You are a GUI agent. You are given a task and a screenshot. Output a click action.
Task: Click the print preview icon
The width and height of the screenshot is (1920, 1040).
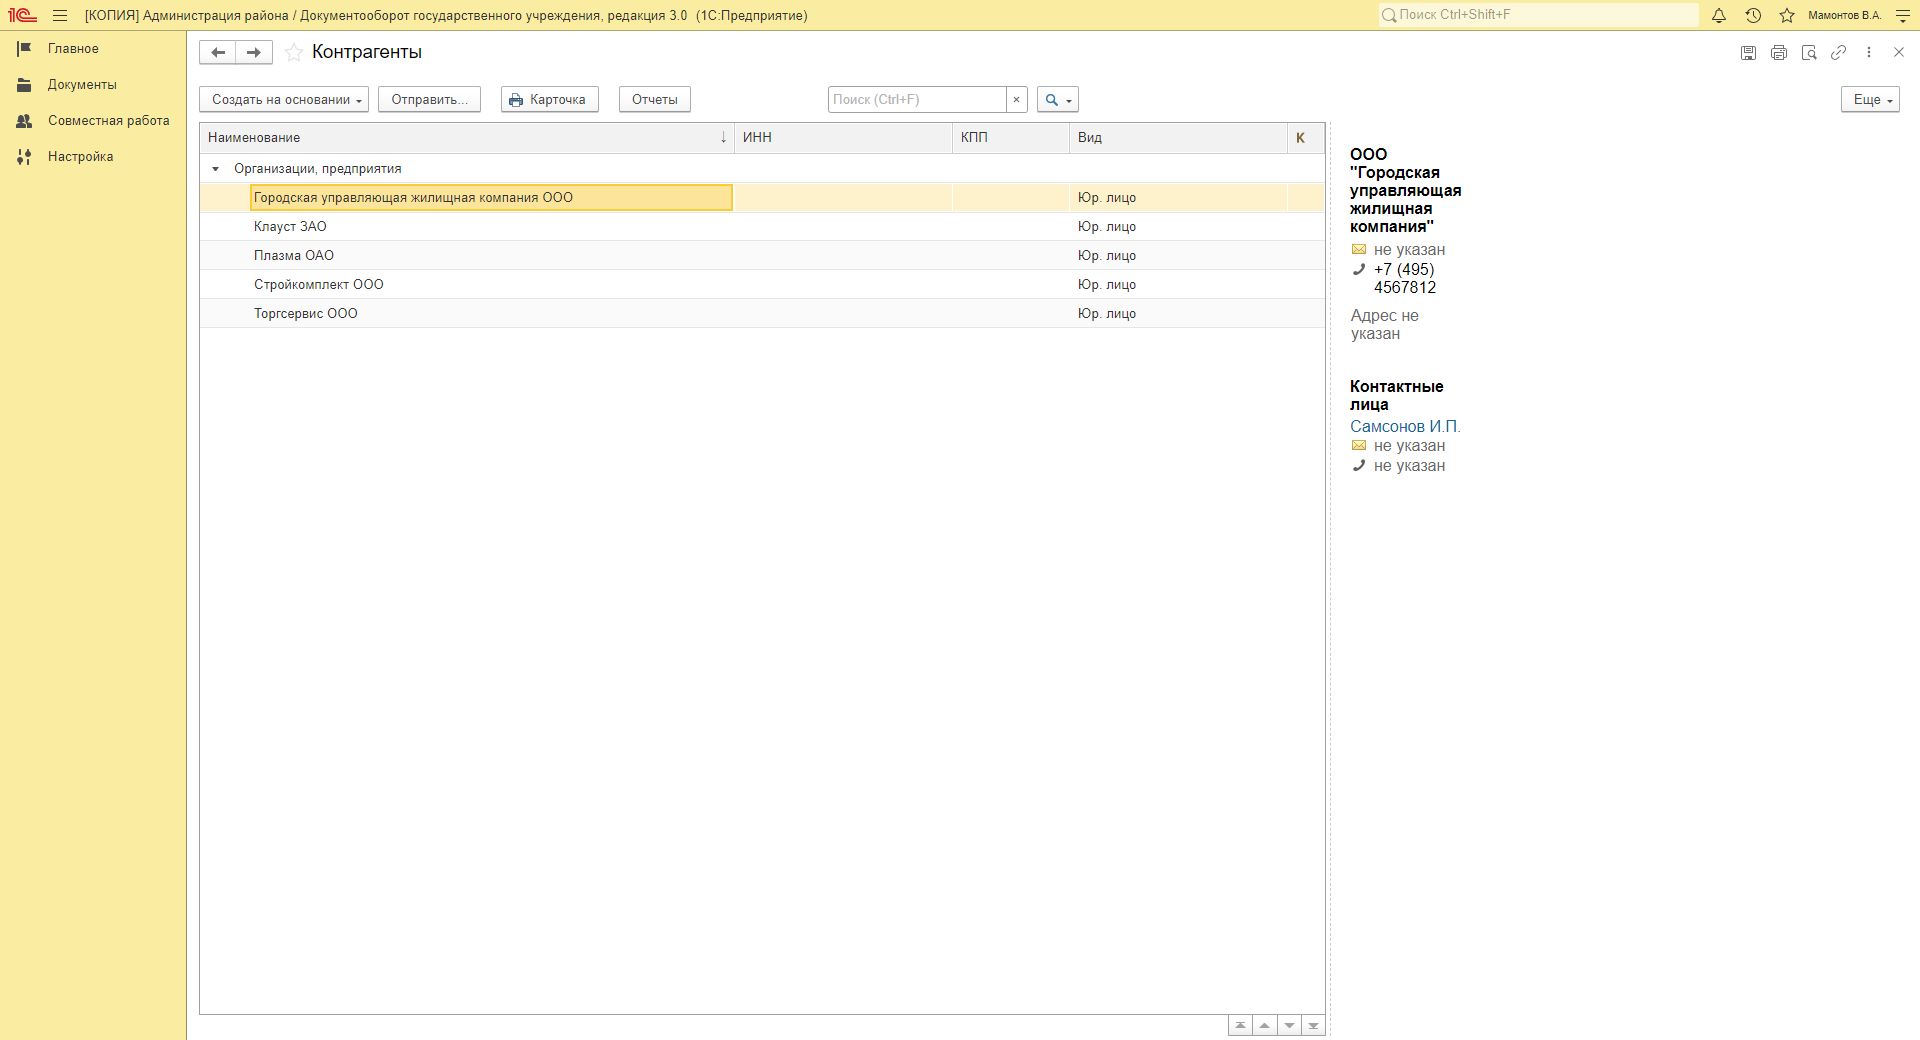coord(1808,52)
